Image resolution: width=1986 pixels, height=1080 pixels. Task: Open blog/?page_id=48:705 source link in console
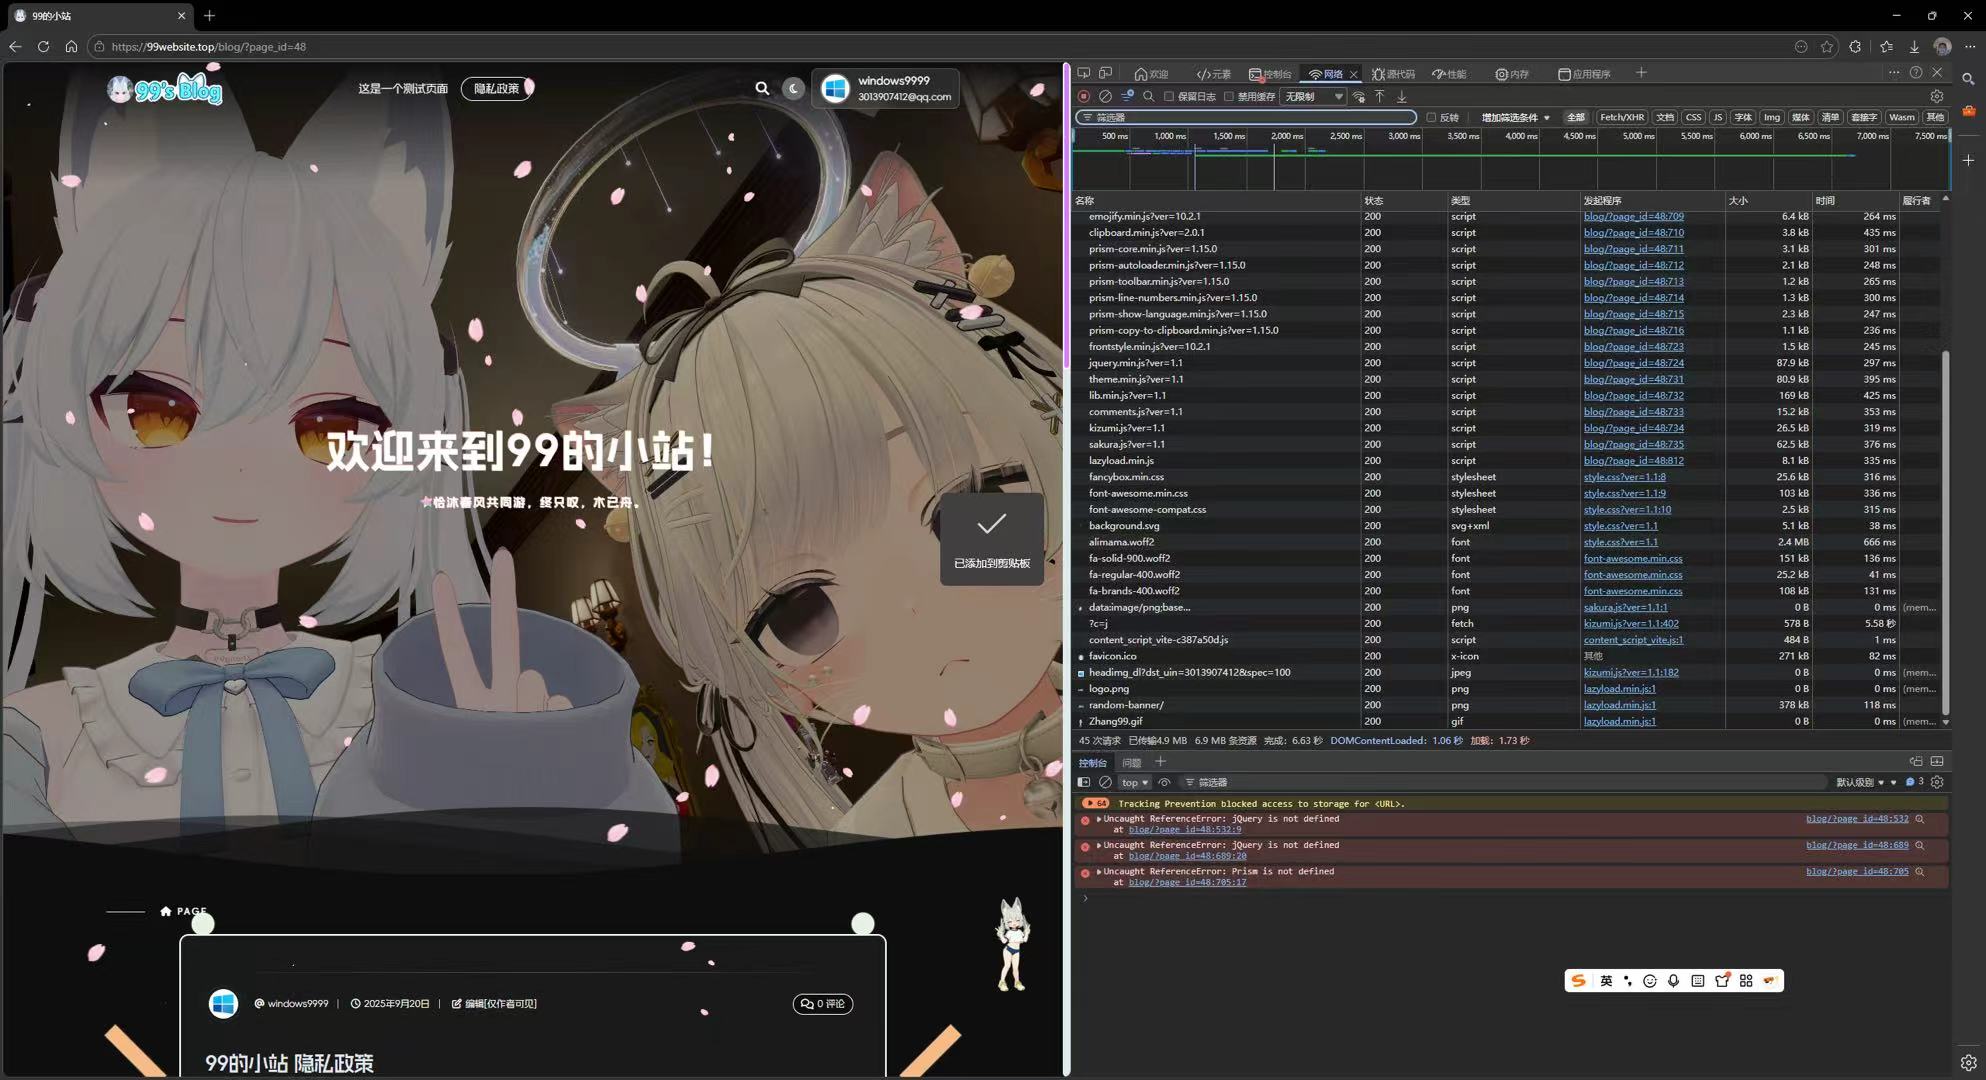pyautogui.click(x=1856, y=871)
